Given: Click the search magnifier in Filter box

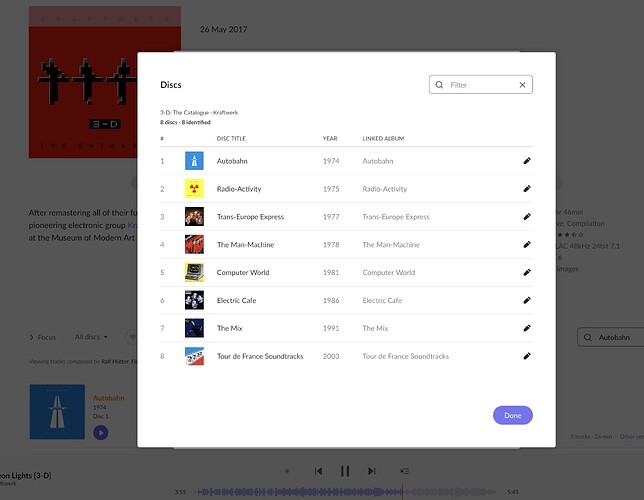Looking at the screenshot, I should click(x=439, y=85).
